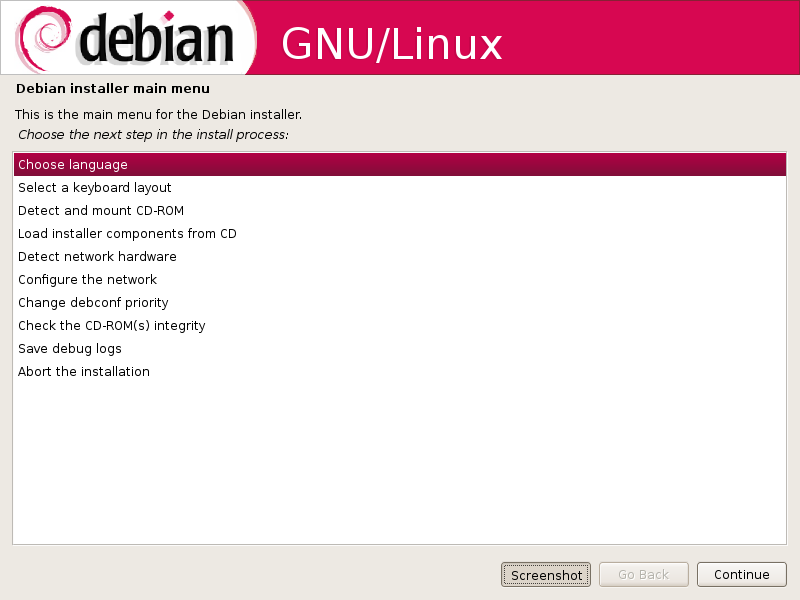This screenshot has width=800, height=600.
Task: Choose Save debug logs
Action: 400,348
